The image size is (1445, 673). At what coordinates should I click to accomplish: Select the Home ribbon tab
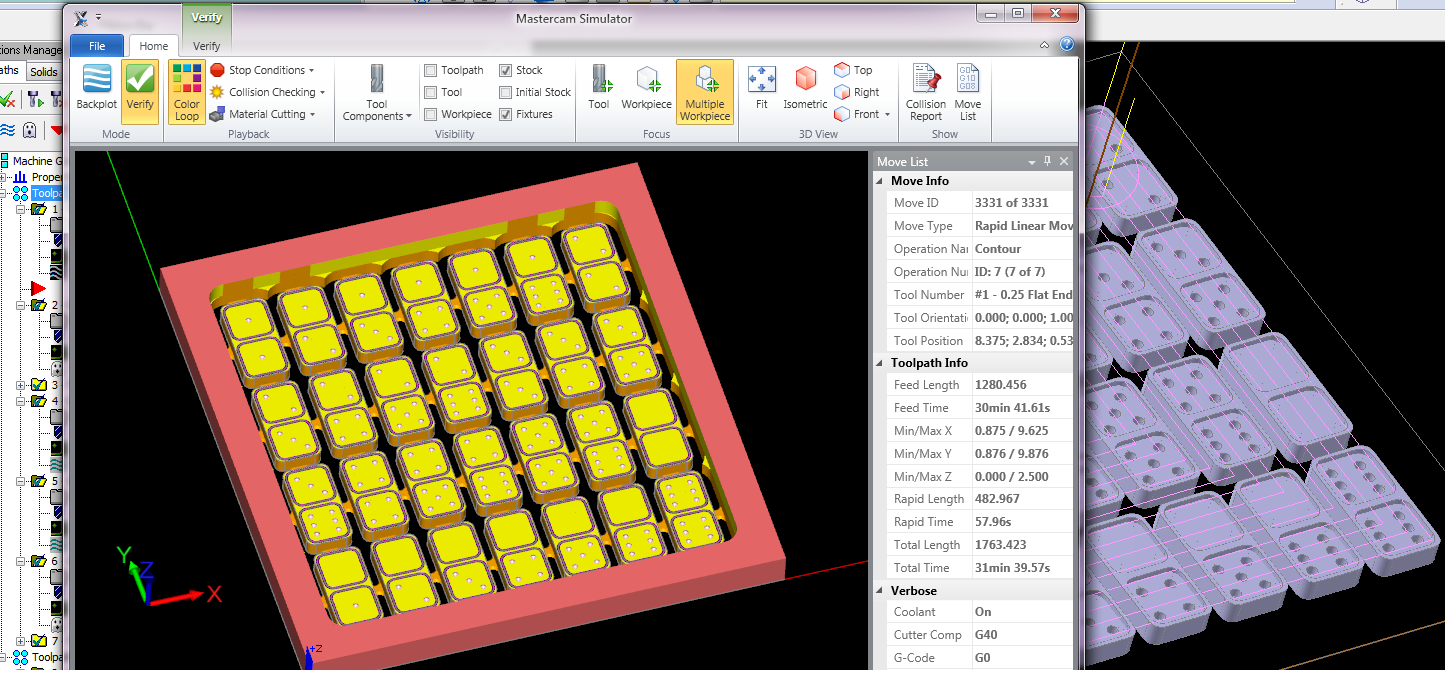tap(154, 46)
